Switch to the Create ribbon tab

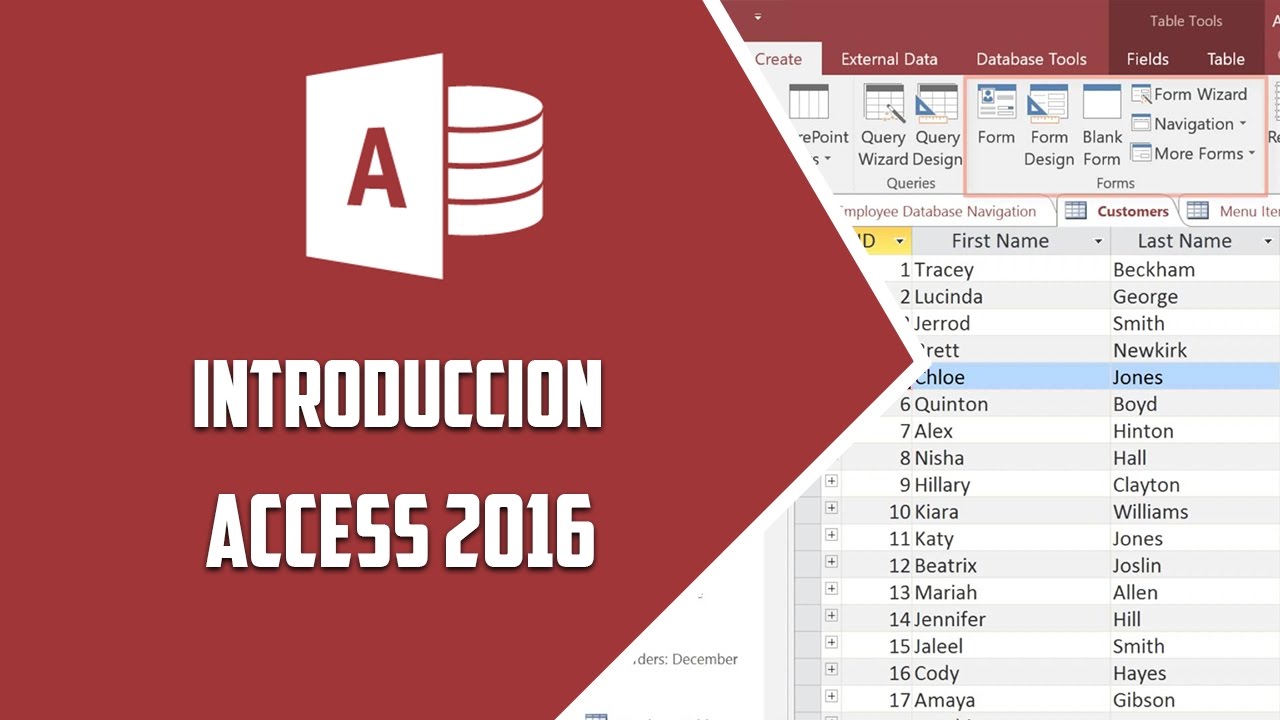779,59
